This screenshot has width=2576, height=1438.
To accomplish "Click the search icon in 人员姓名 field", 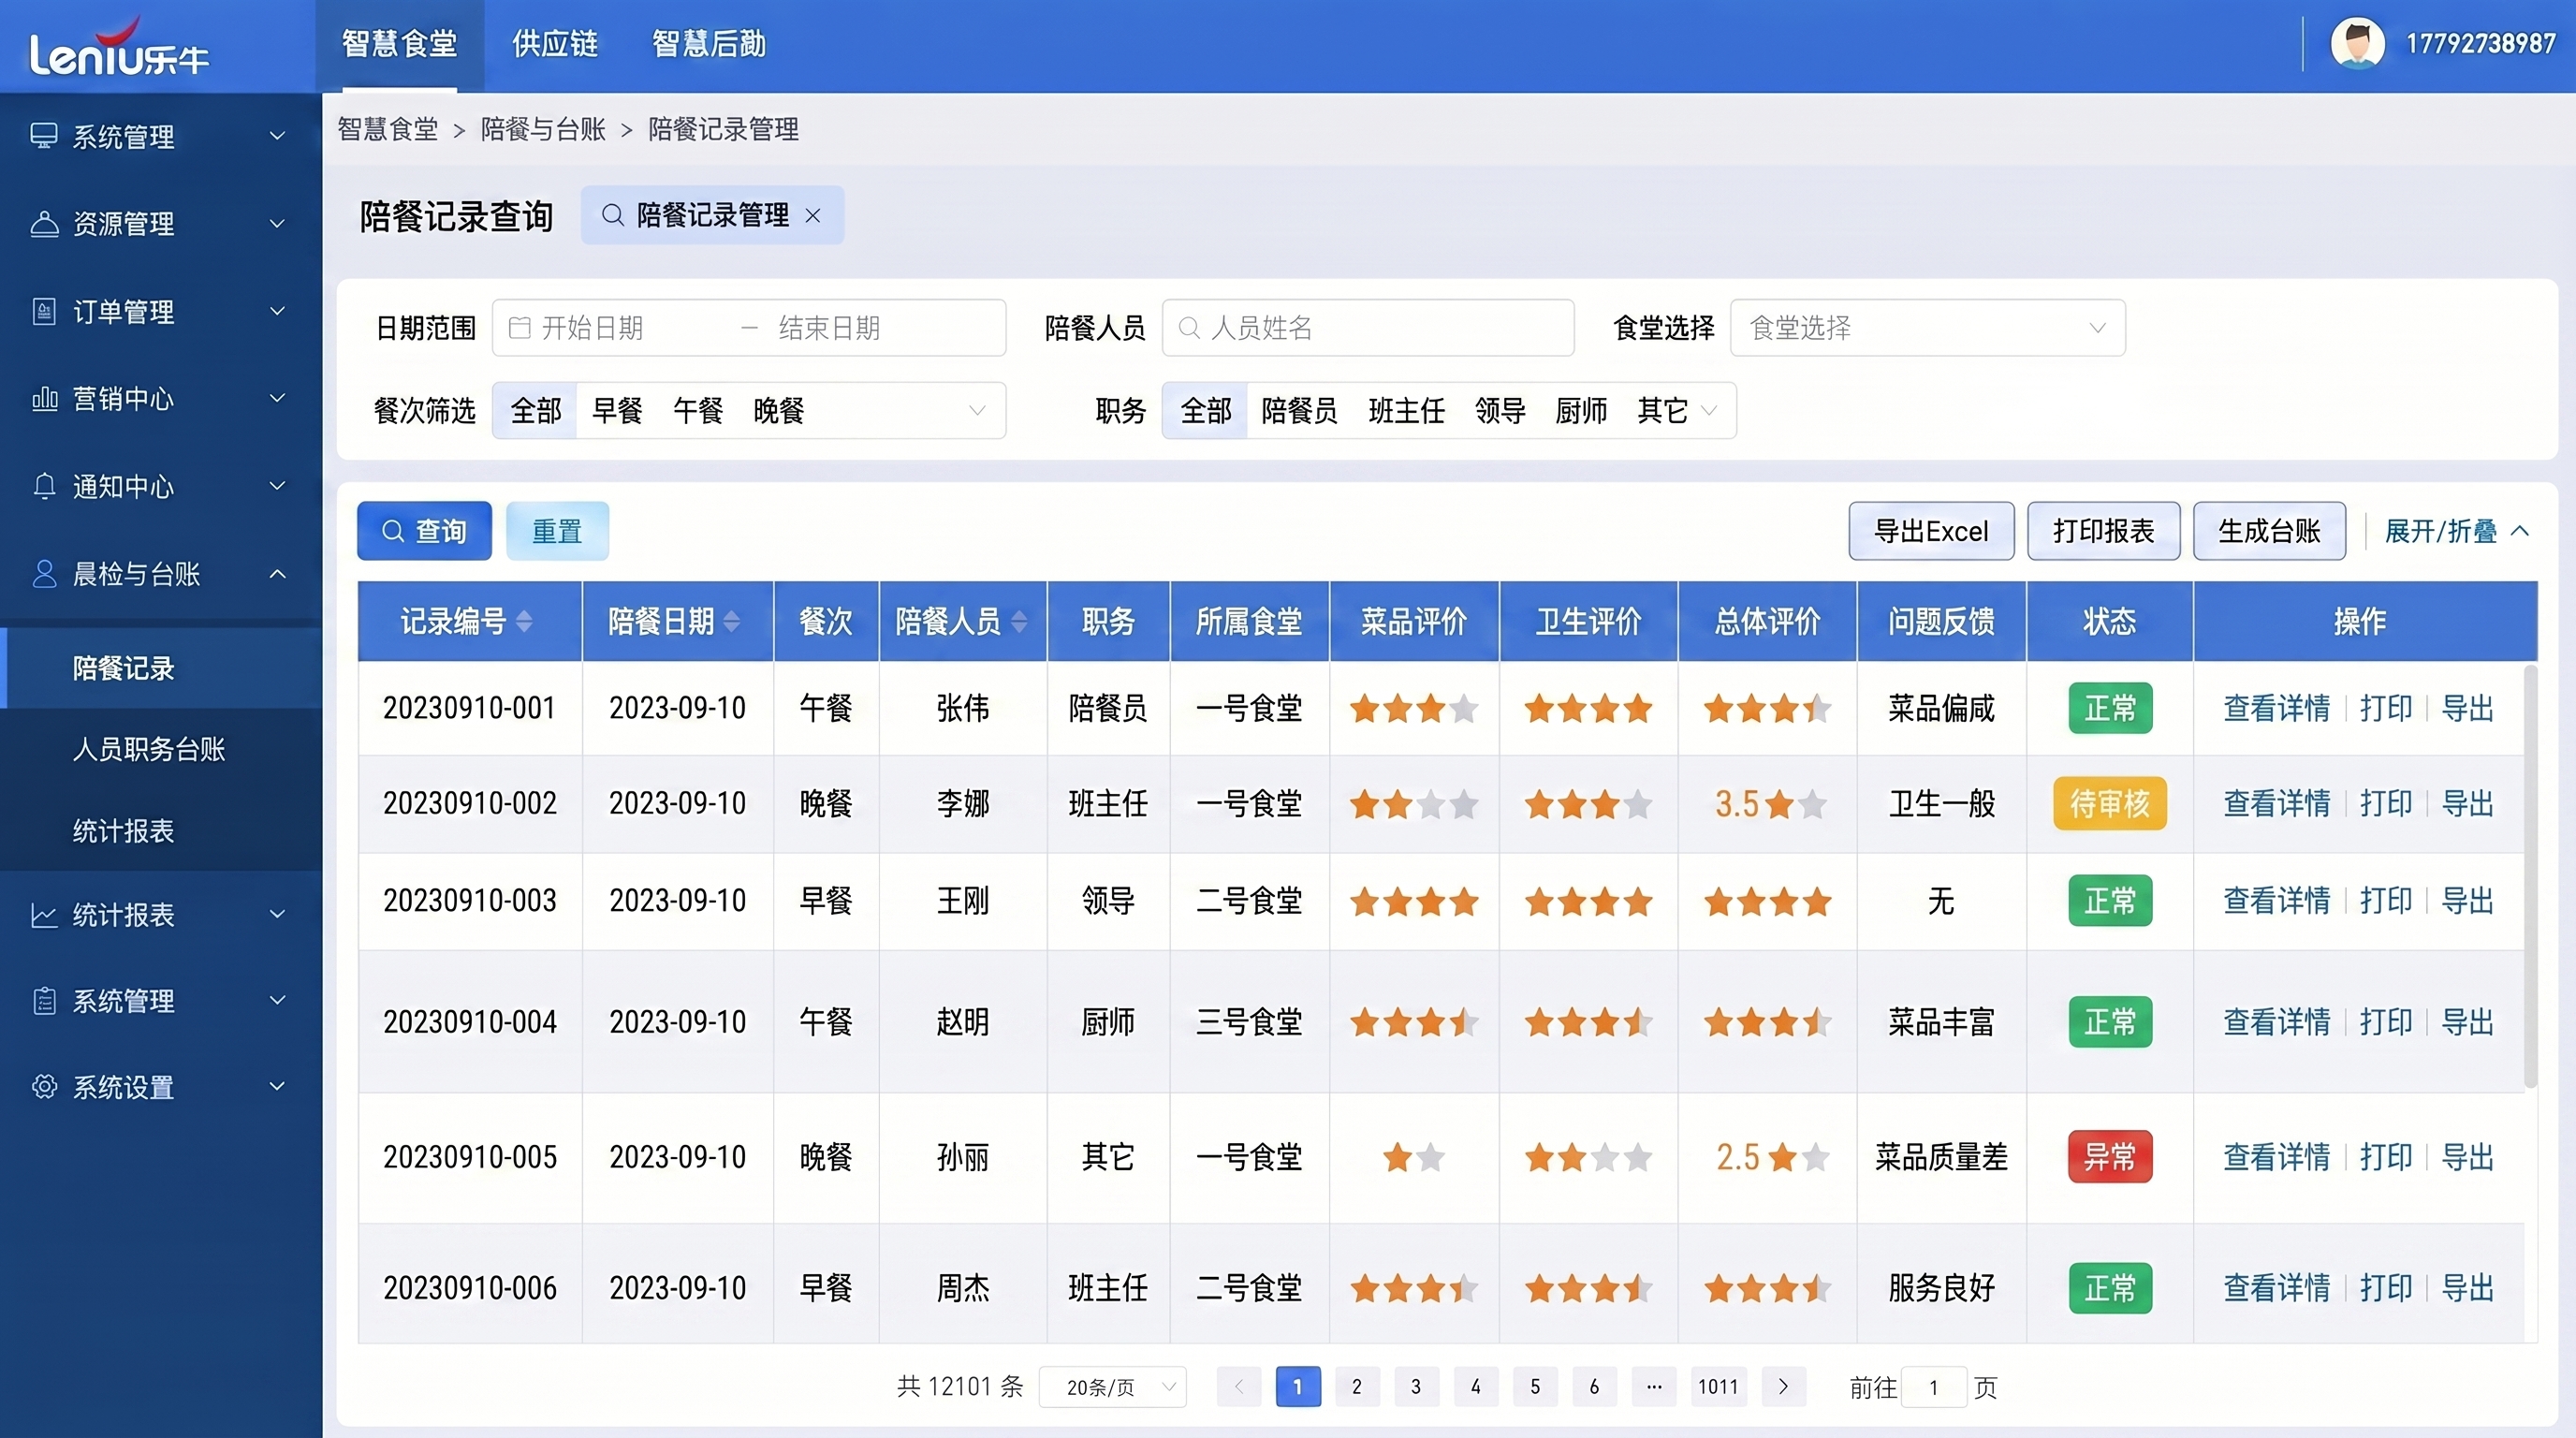I will pos(1189,328).
